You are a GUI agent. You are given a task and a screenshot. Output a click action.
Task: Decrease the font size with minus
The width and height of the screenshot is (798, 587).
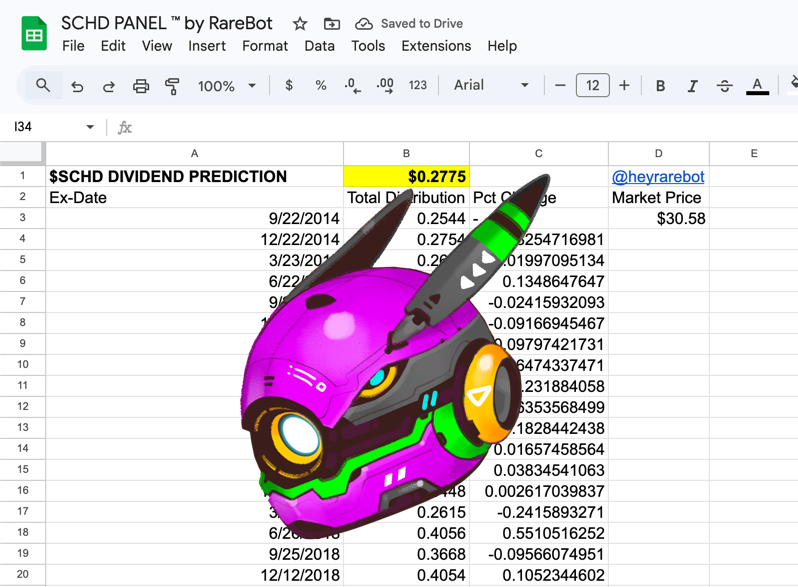click(x=560, y=85)
